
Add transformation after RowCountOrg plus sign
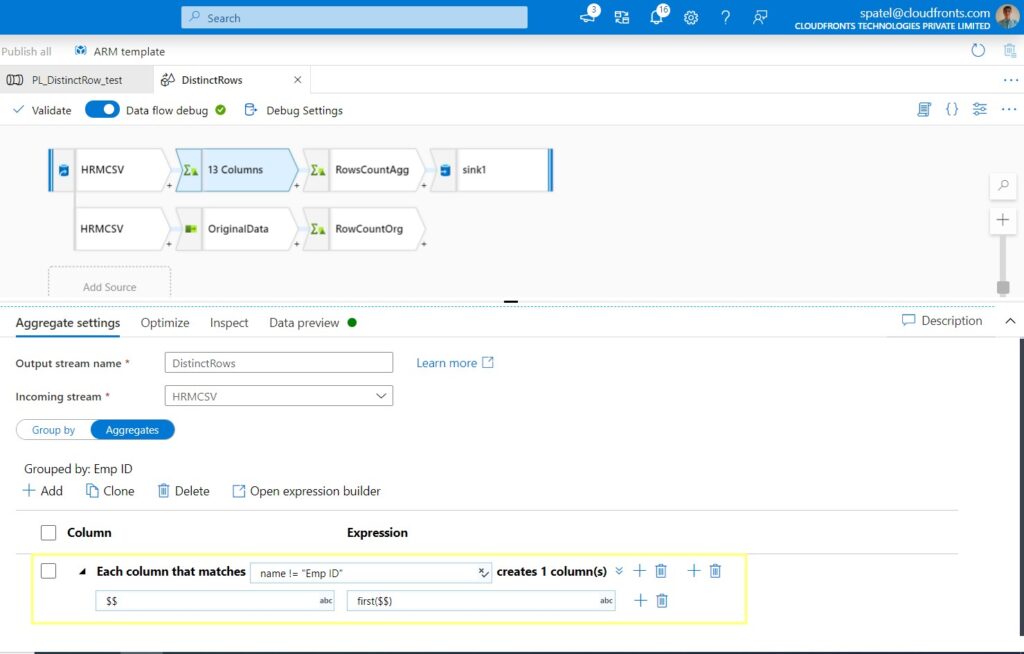(423, 244)
